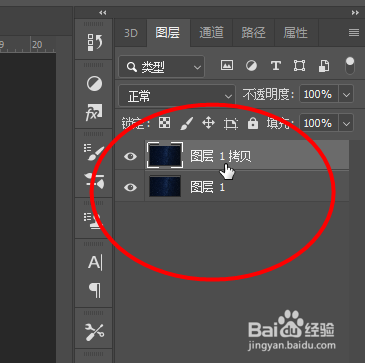Lock position move icon
Image resolution: width=365 pixels, height=363 pixels.
(208, 123)
